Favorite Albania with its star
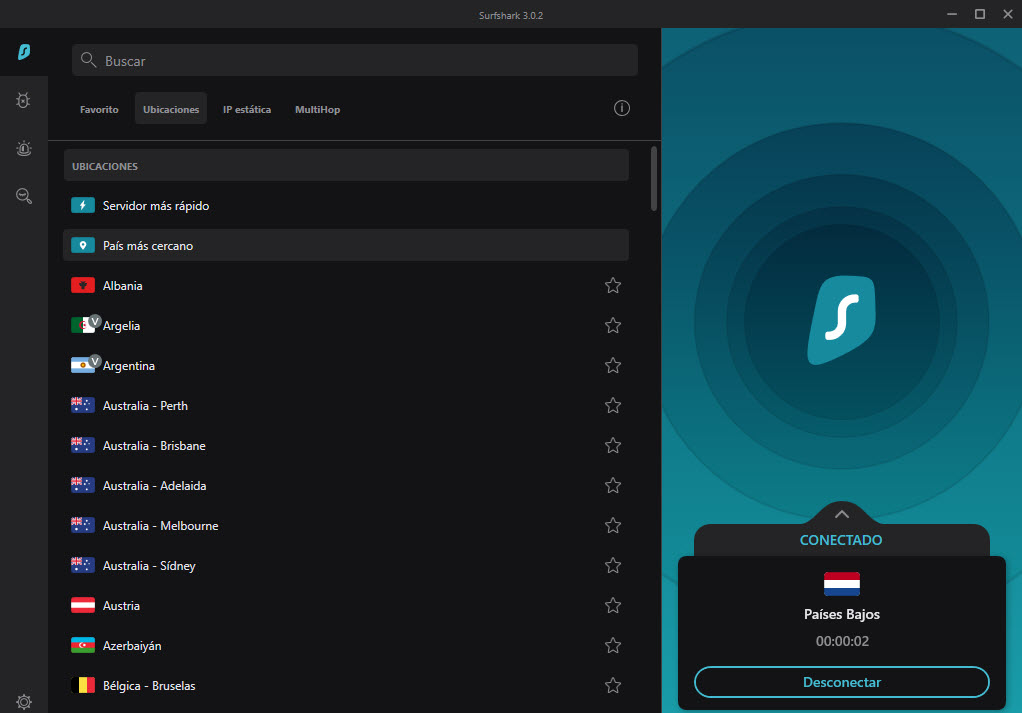 613,285
